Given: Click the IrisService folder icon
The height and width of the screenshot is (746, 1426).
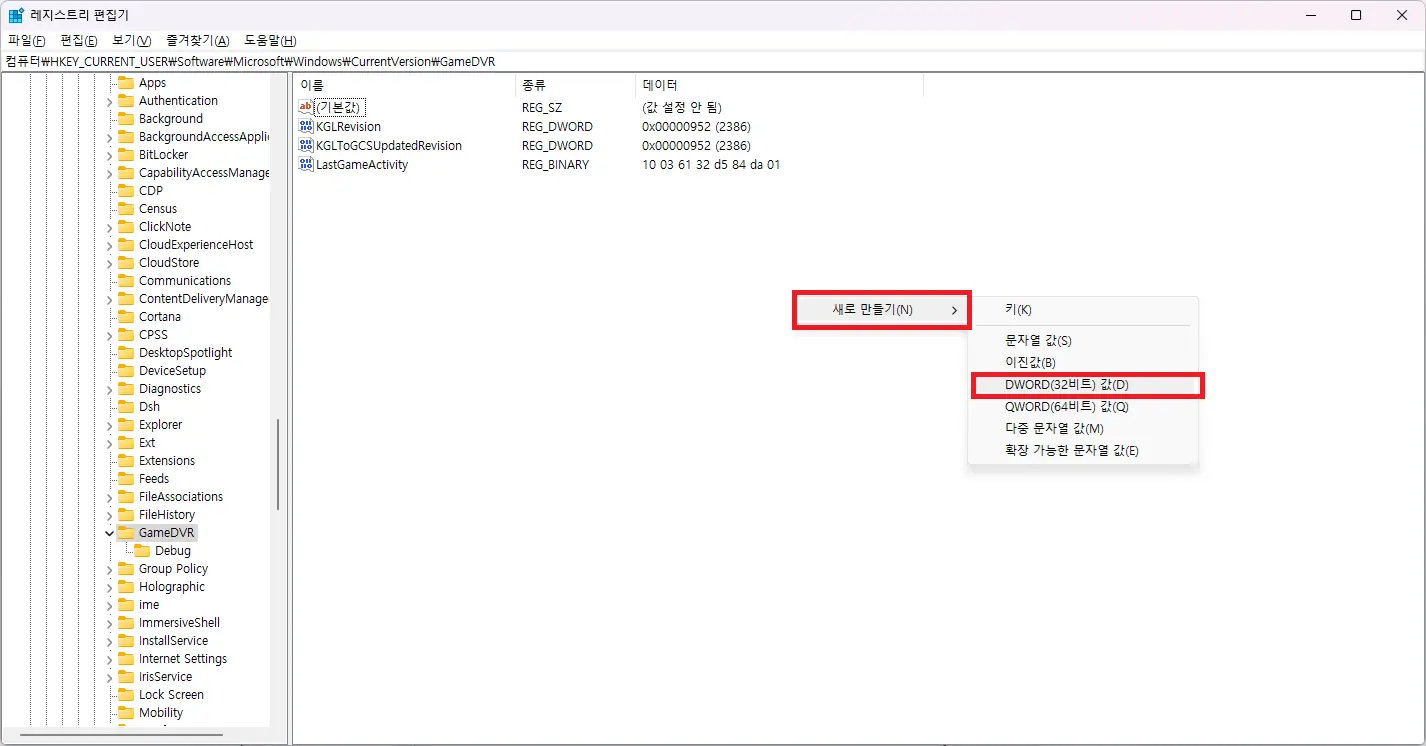Looking at the screenshot, I should (x=126, y=677).
